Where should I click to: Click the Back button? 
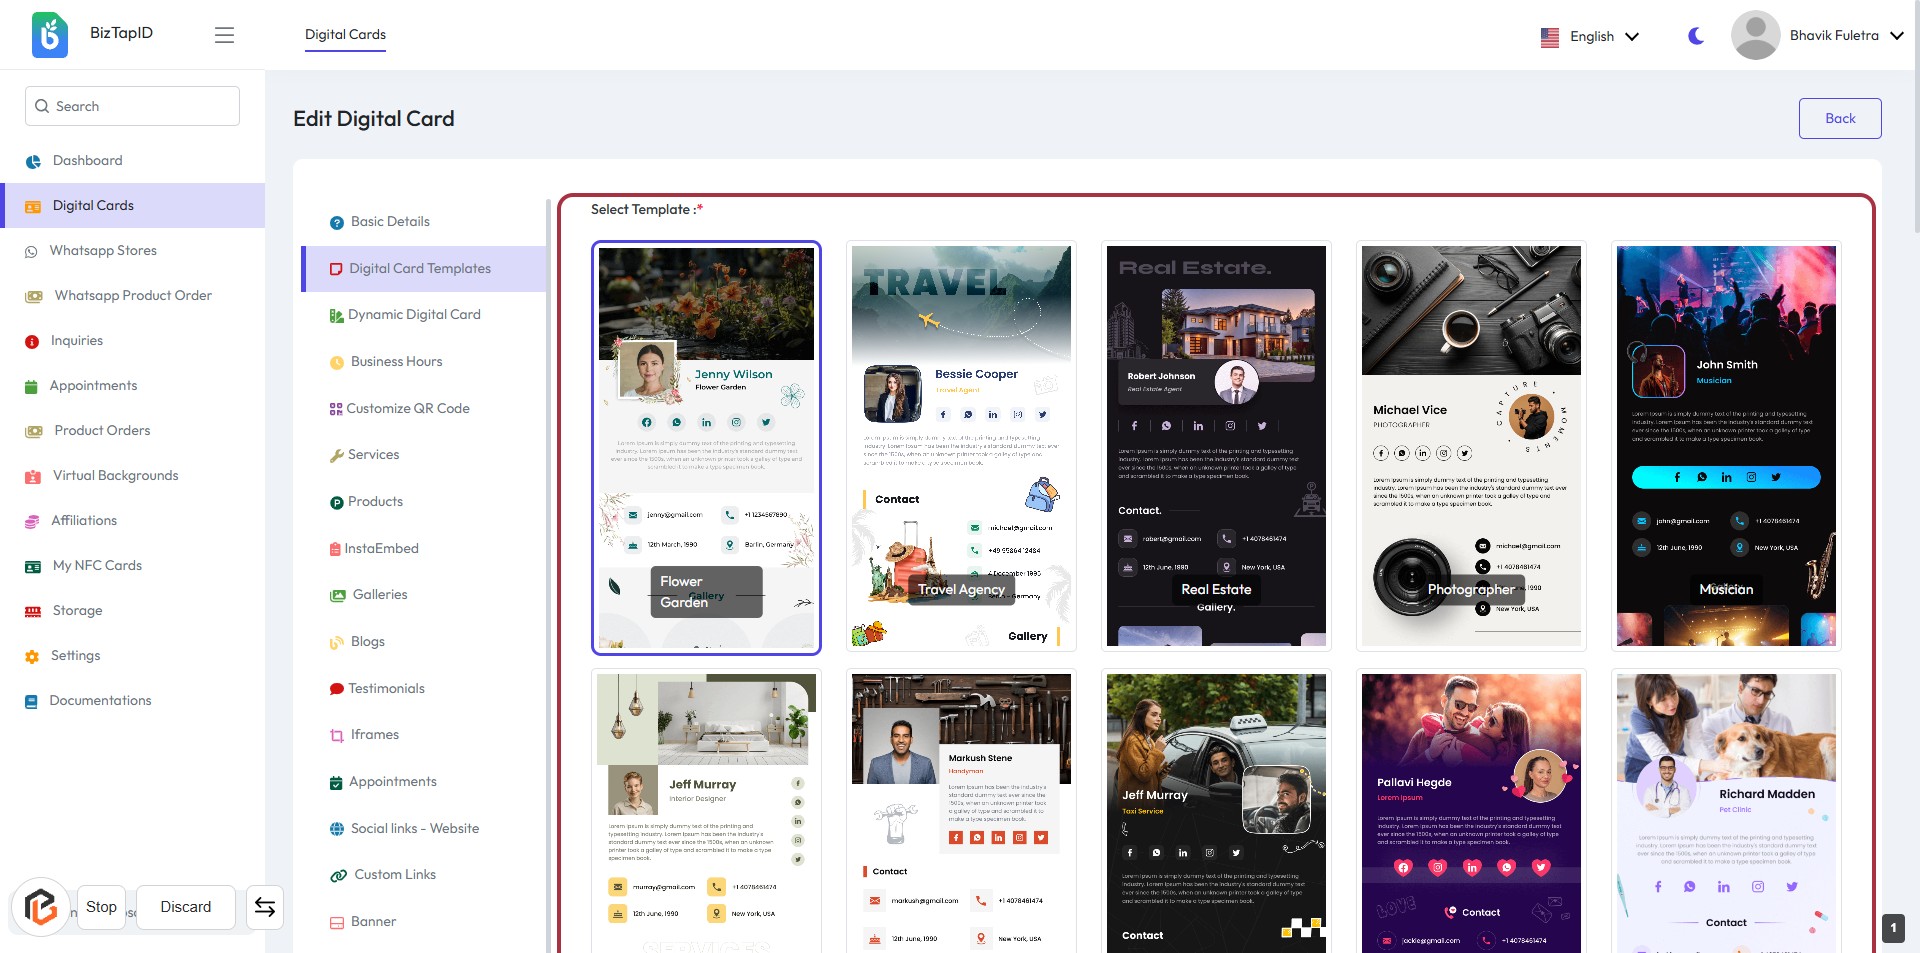tap(1839, 118)
